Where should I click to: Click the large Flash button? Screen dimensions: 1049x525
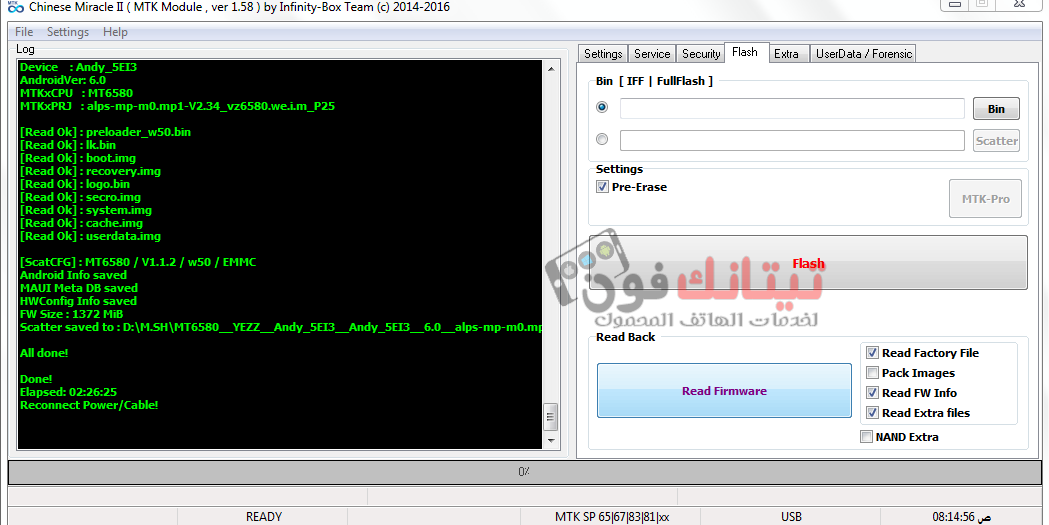coord(808,263)
